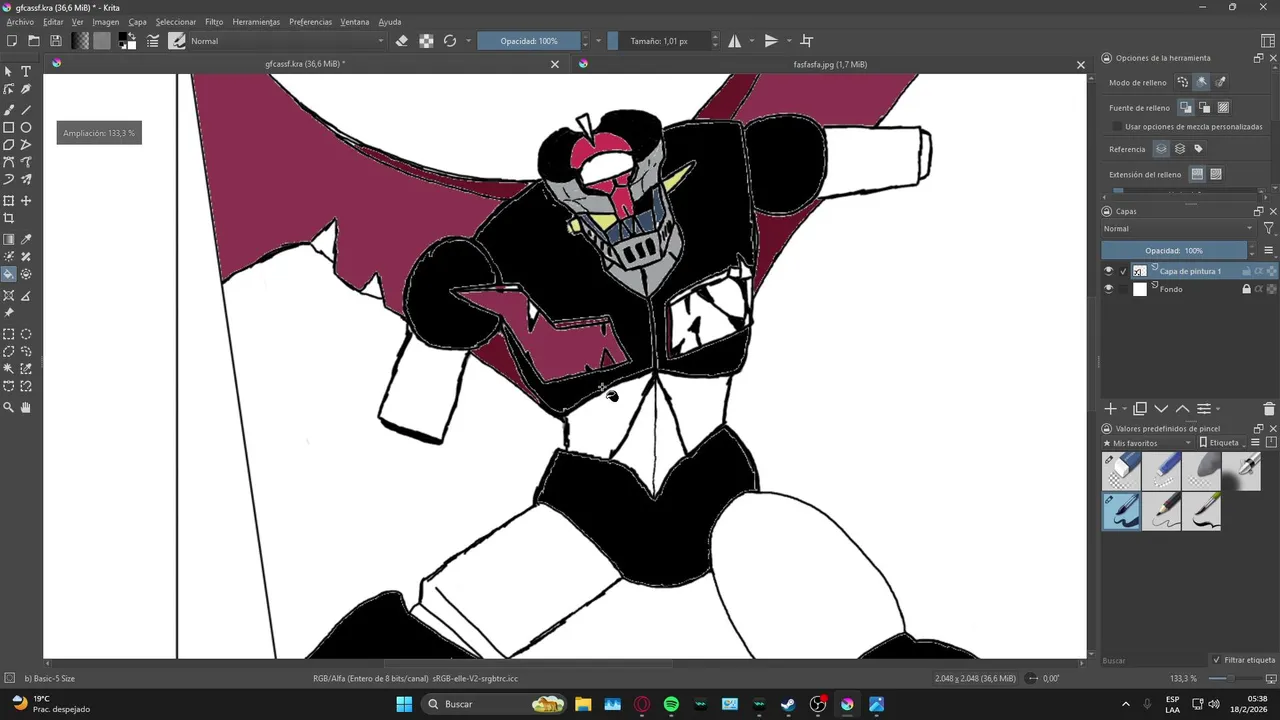This screenshot has height=720, width=1280.
Task: Open the Archivo menu
Action: (20, 22)
